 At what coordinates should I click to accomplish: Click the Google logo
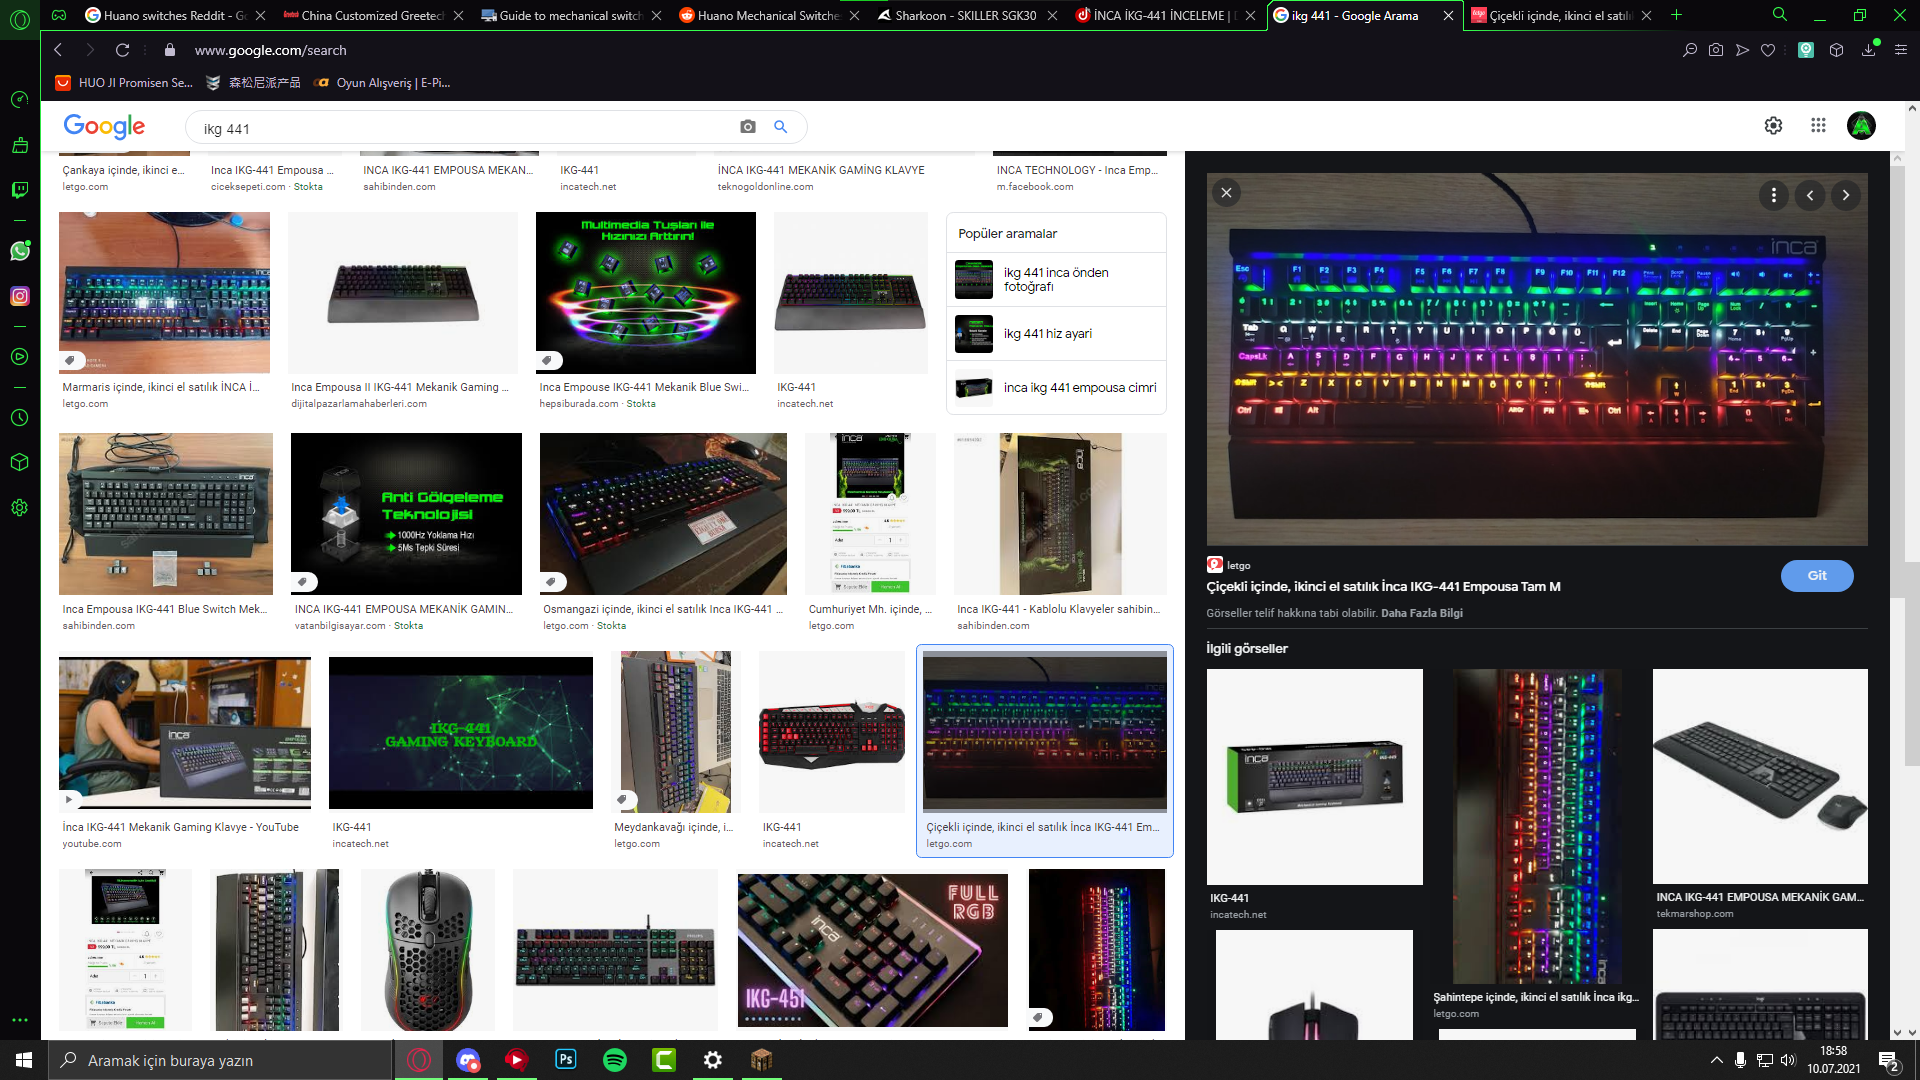click(104, 126)
